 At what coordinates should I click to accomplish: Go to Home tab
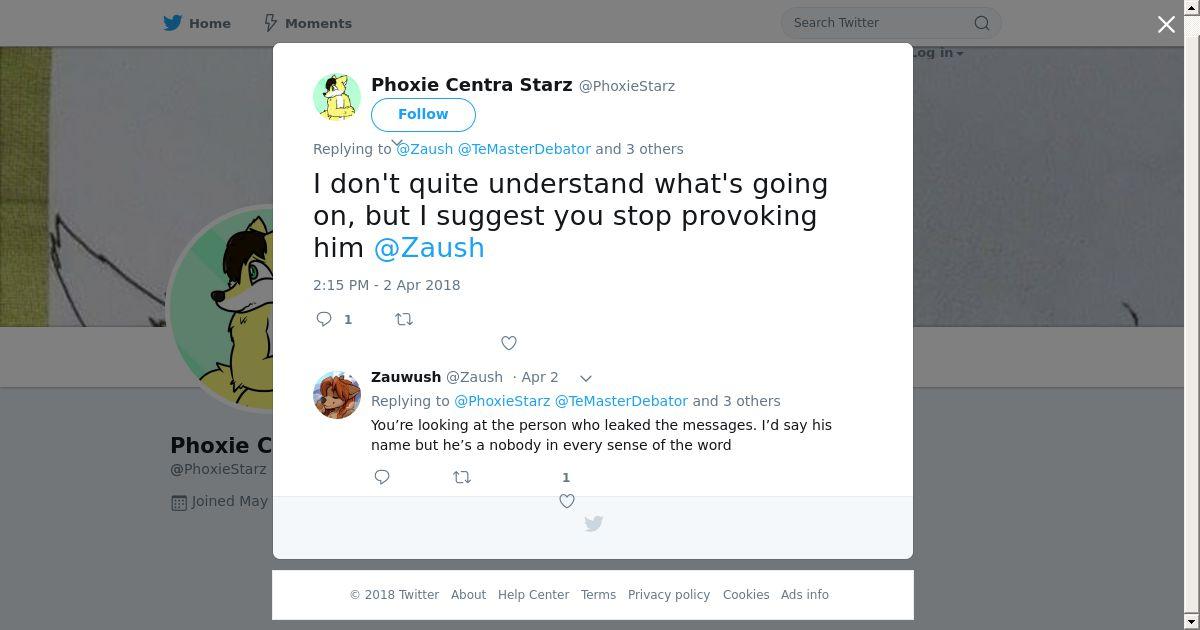click(x=198, y=23)
